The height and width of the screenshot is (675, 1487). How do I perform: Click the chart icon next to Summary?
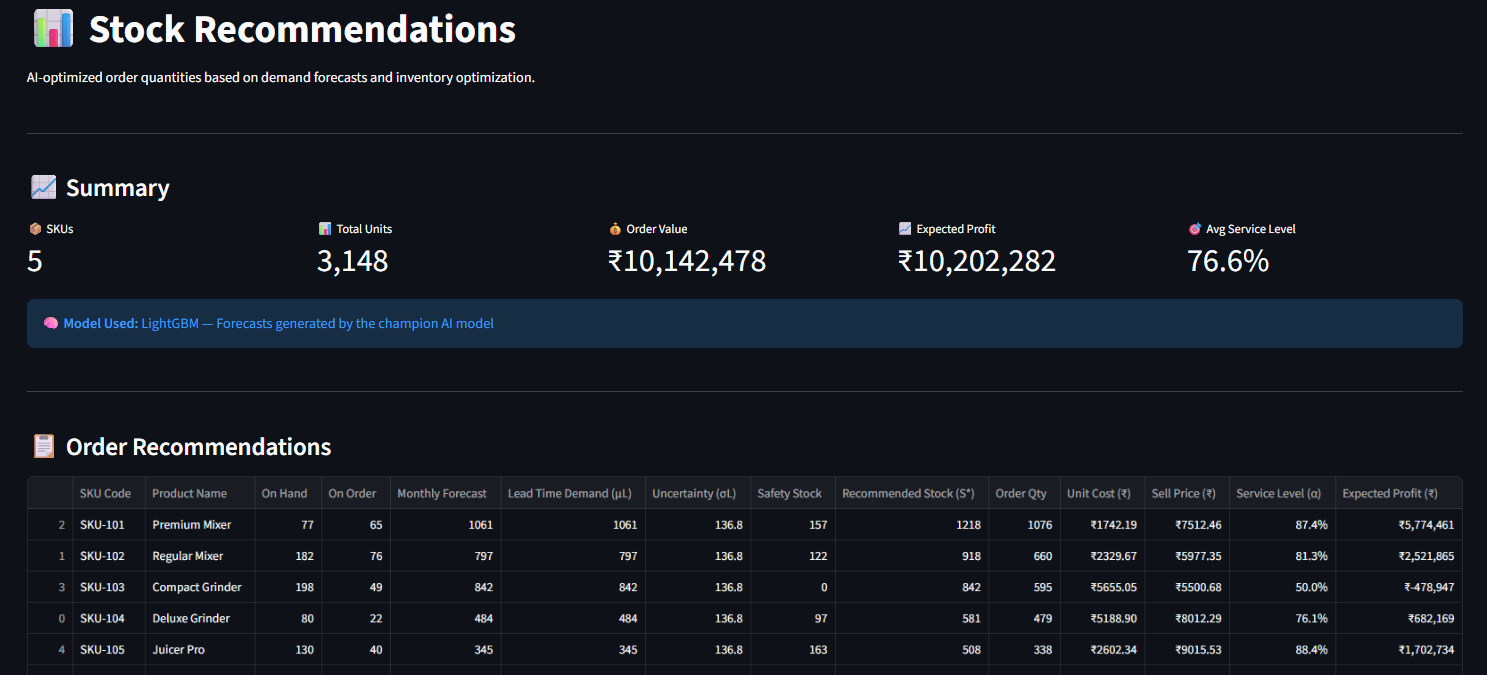43,187
